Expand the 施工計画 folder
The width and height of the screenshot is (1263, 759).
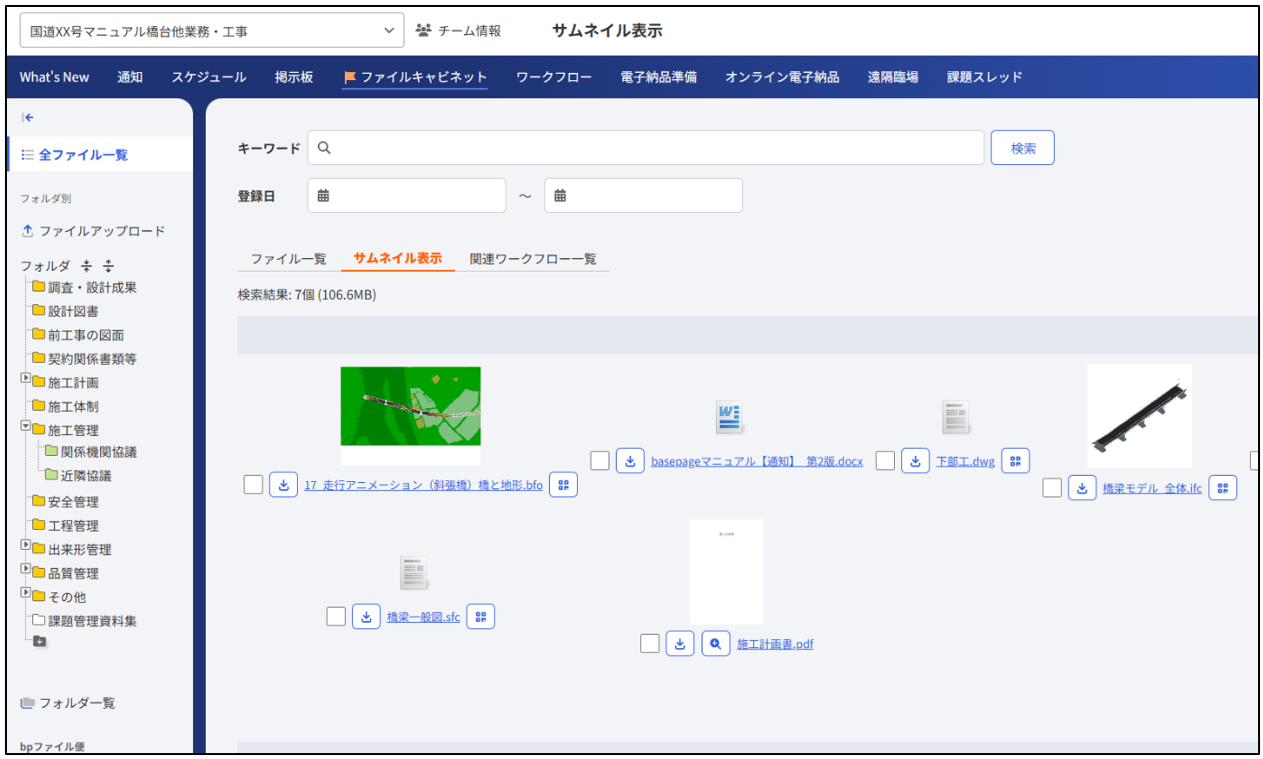click(26, 379)
